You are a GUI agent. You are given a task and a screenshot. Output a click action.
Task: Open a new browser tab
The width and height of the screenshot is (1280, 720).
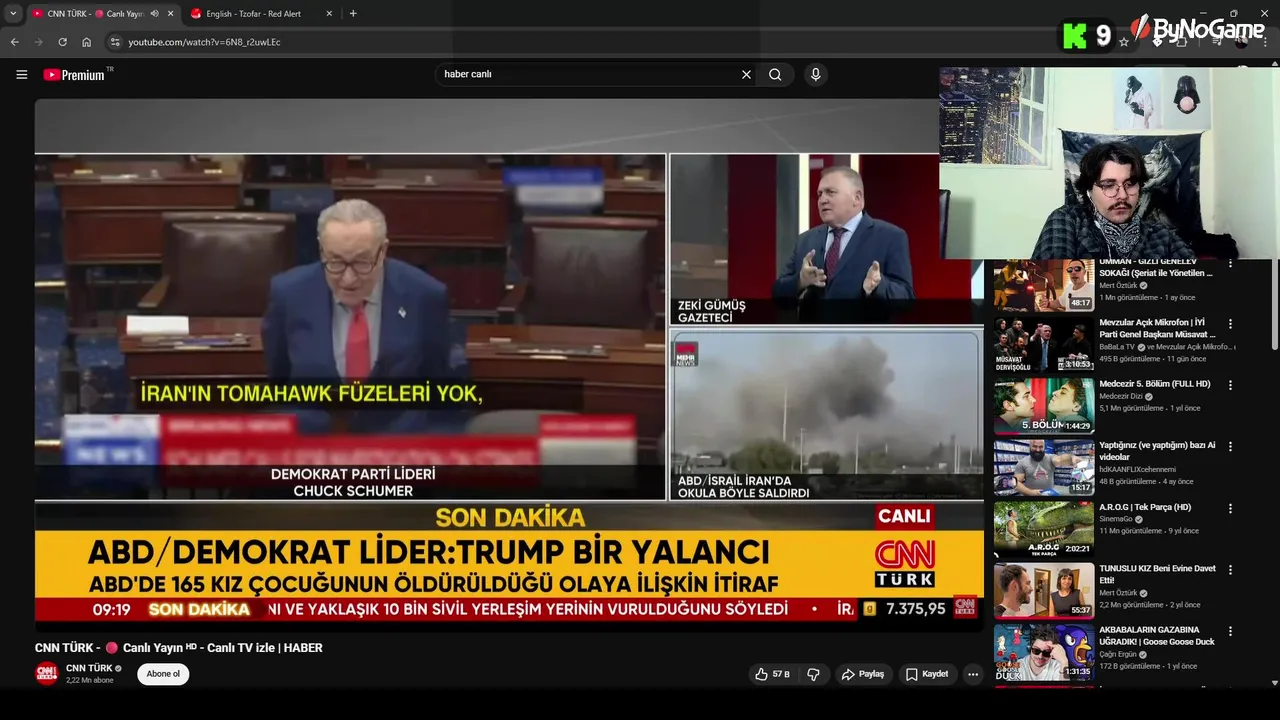pyautogui.click(x=353, y=13)
